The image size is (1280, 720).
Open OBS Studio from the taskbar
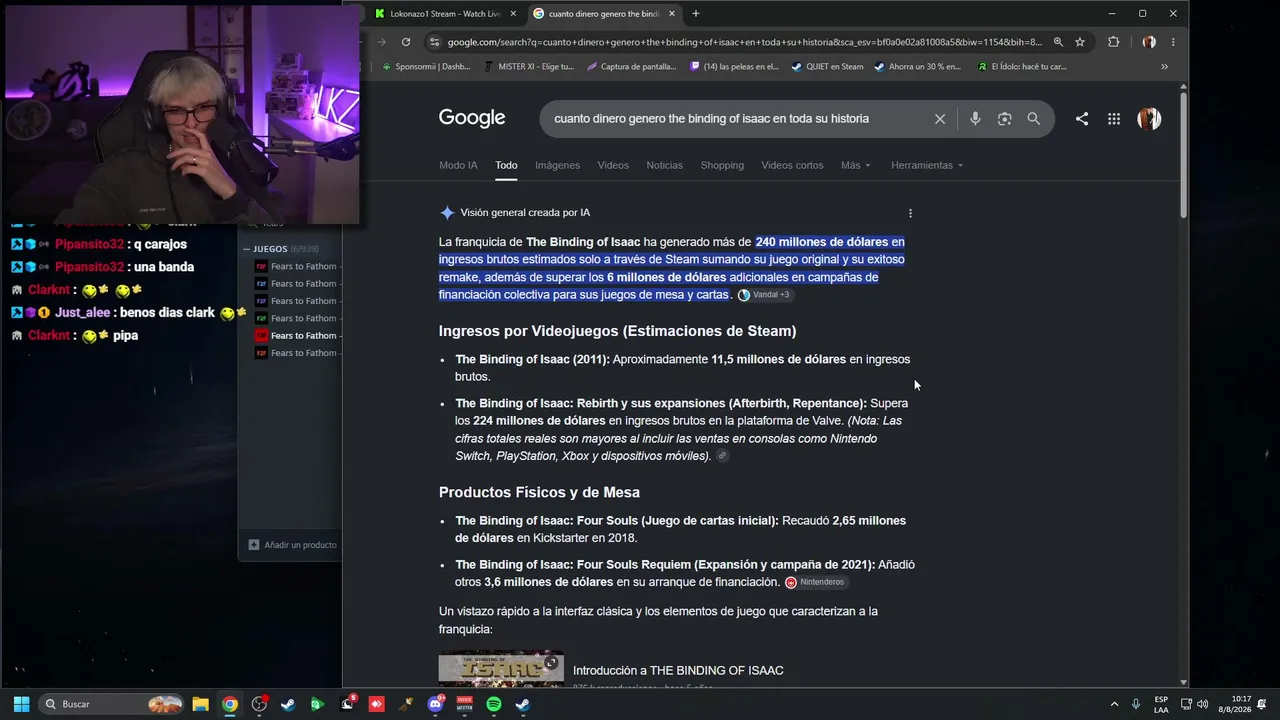pos(259,704)
